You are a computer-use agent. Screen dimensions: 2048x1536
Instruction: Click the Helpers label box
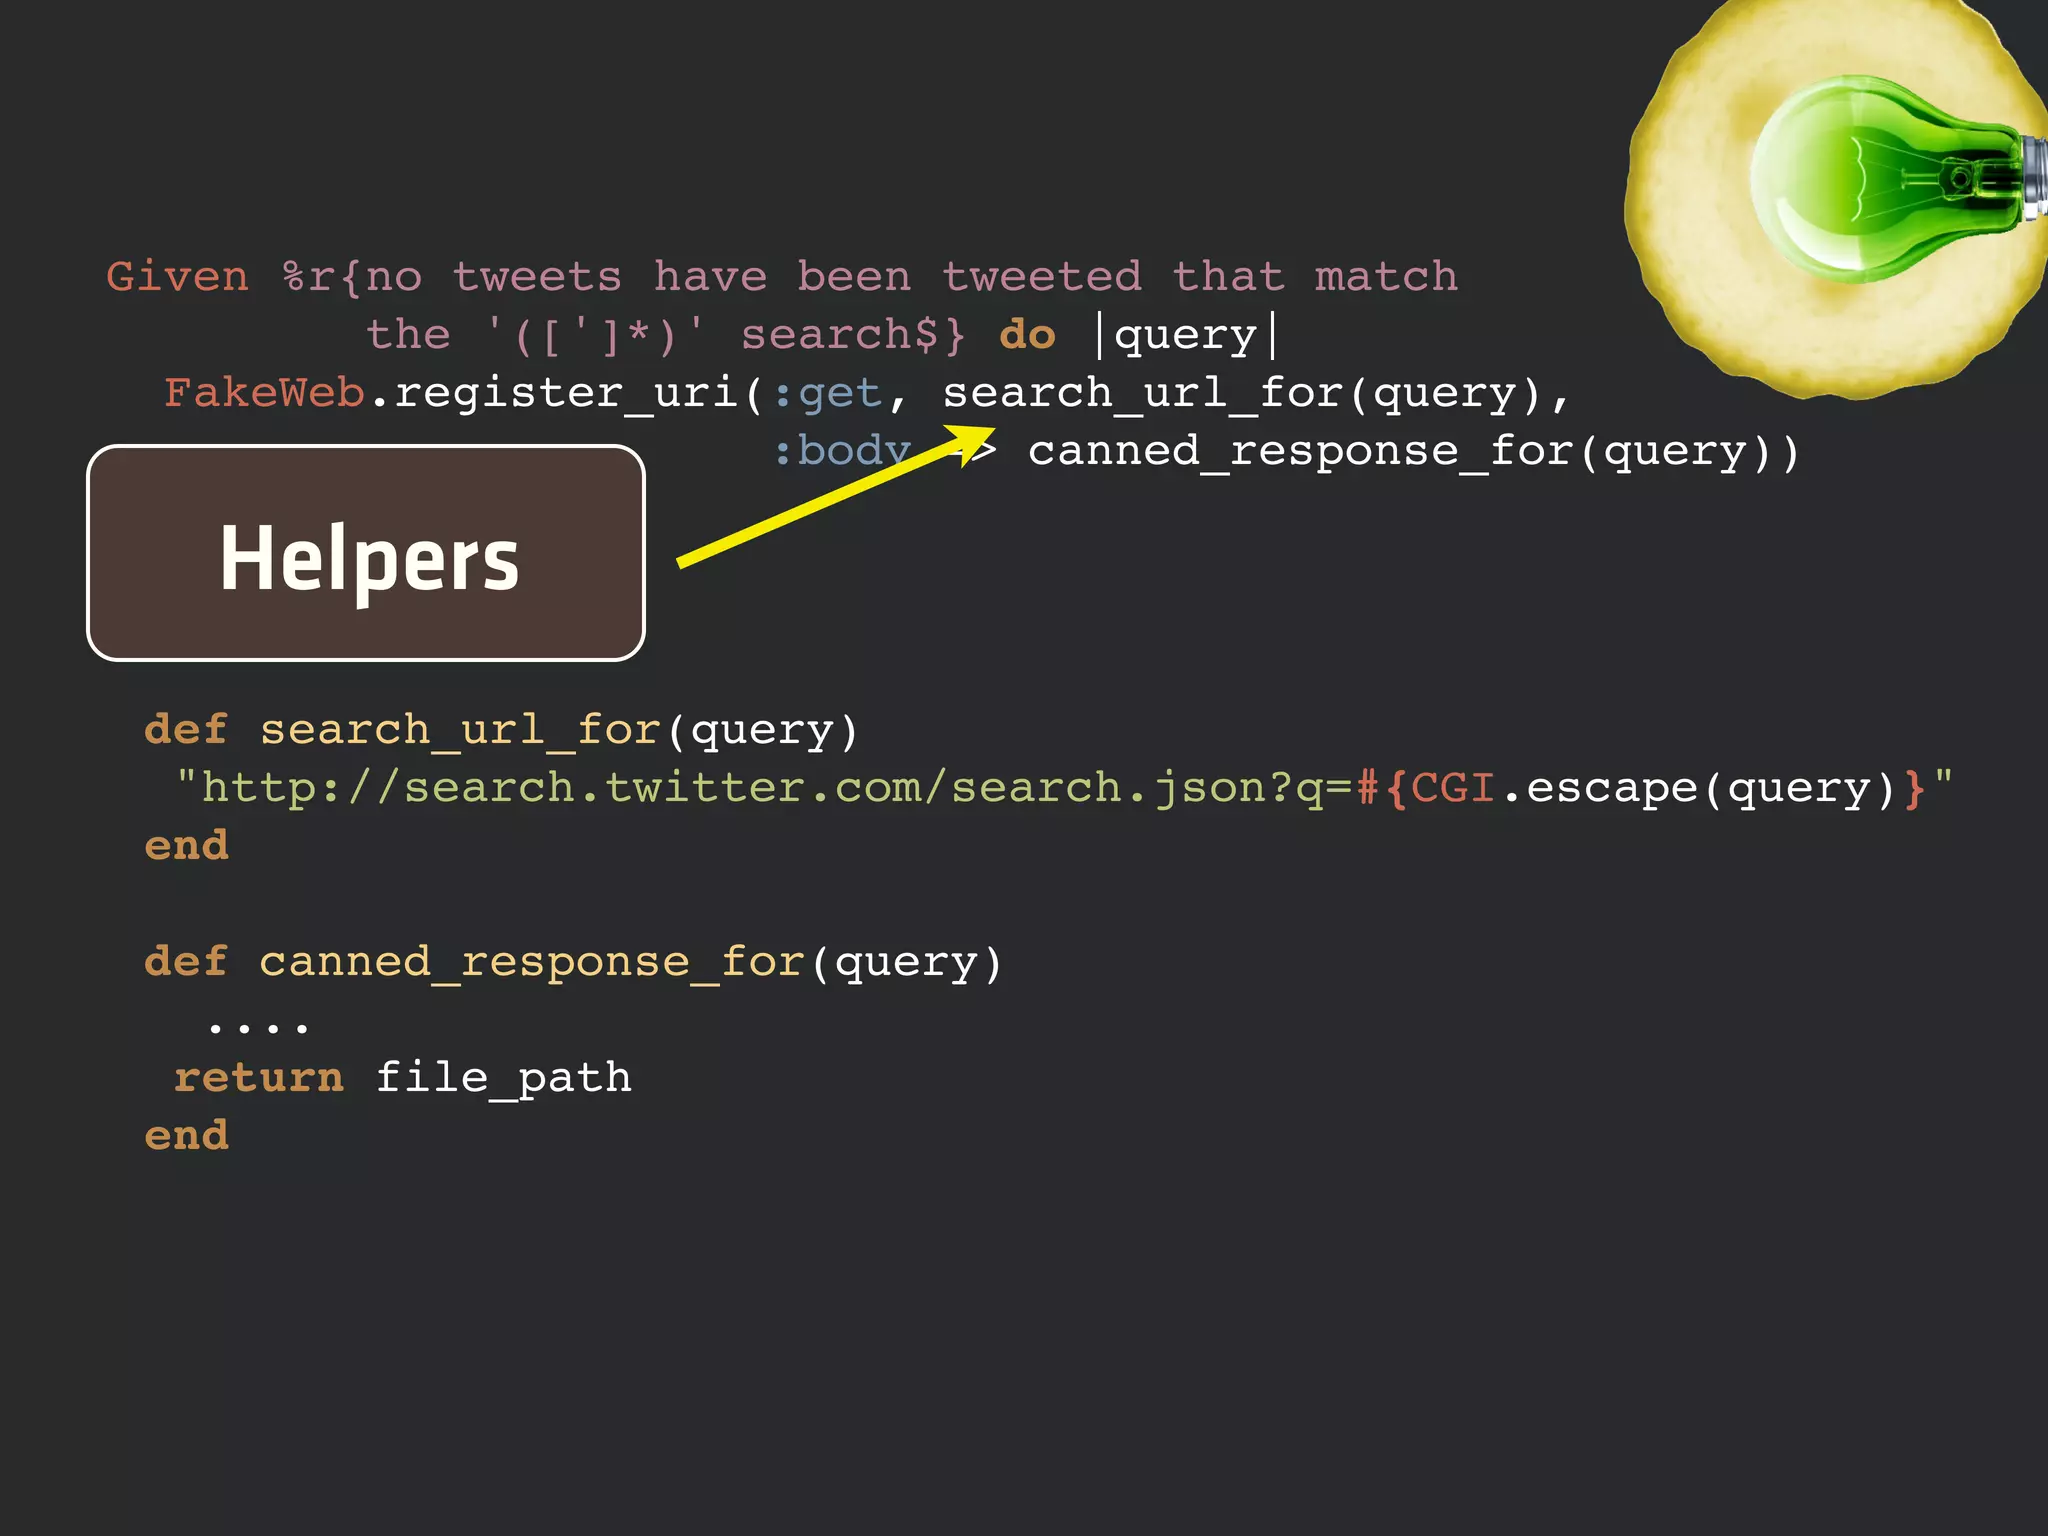[x=366, y=553]
